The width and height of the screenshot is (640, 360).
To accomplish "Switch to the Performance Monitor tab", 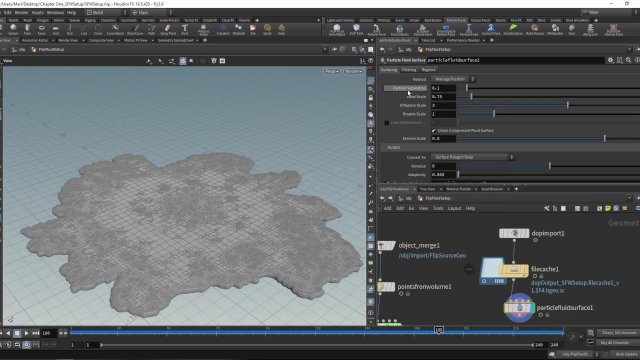I will (463, 40).
